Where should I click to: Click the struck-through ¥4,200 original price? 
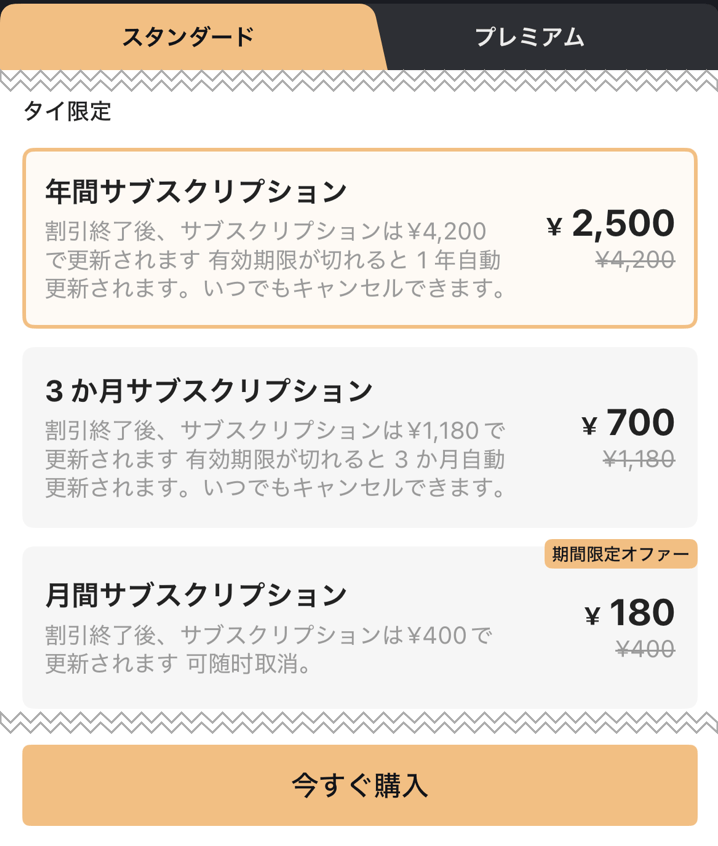635,261
